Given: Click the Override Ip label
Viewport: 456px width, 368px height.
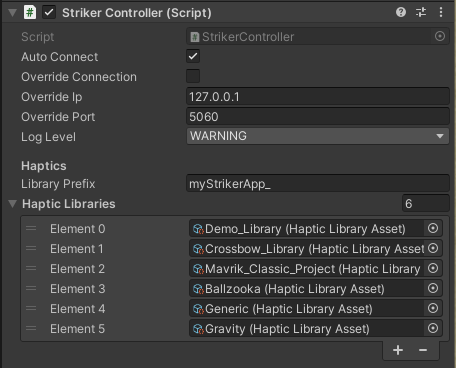Looking at the screenshot, I should [x=52, y=97].
